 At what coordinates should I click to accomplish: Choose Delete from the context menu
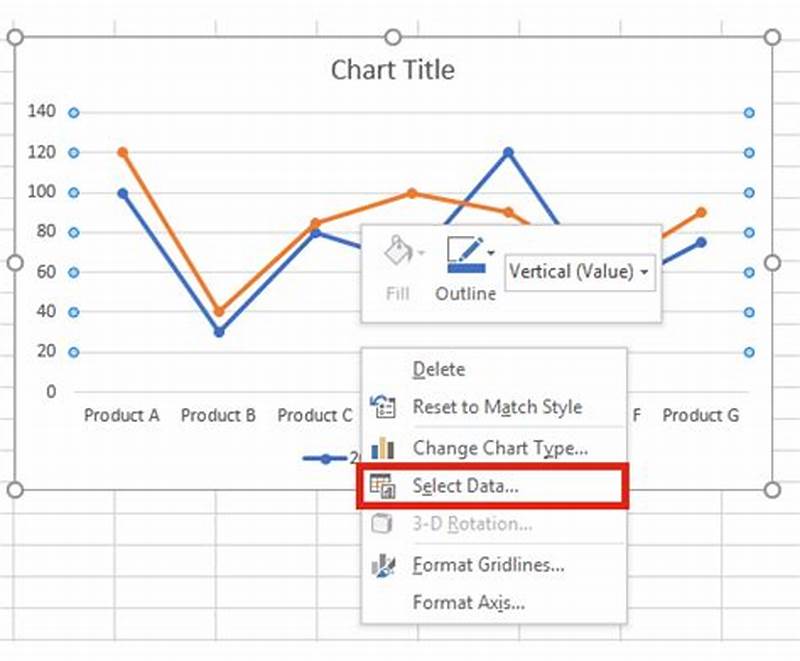point(438,368)
